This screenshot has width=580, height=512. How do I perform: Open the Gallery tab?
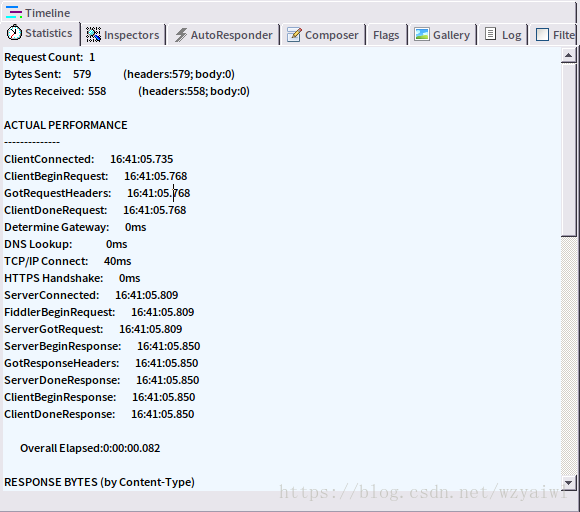pos(442,35)
